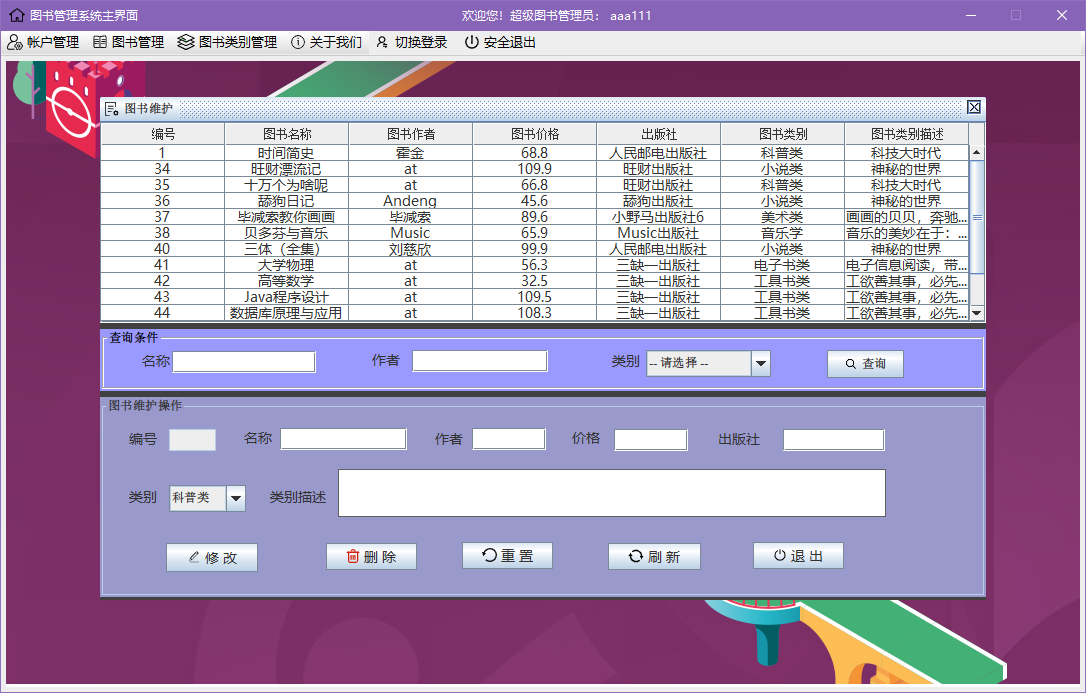Click 安全退出 to exit safely

(501, 42)
